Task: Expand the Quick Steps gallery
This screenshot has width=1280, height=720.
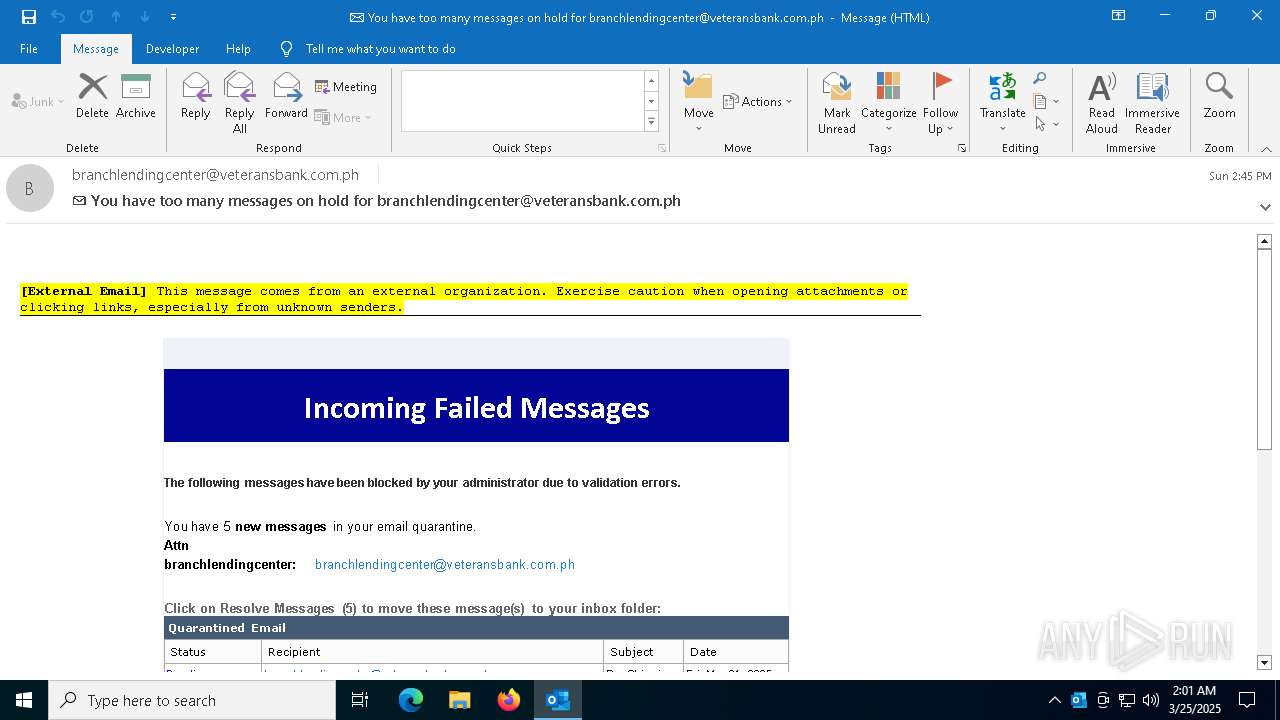Action: point(651,122)
